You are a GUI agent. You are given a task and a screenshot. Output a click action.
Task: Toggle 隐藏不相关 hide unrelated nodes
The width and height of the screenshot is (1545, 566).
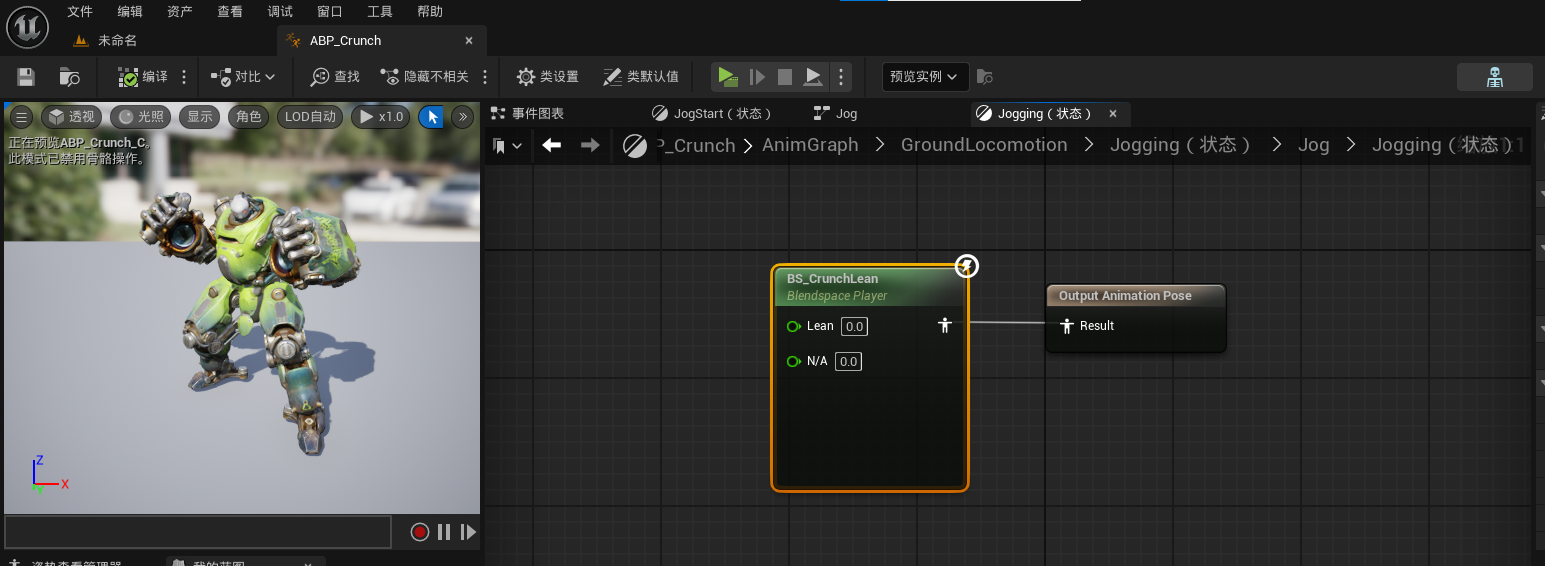(425, 77)
